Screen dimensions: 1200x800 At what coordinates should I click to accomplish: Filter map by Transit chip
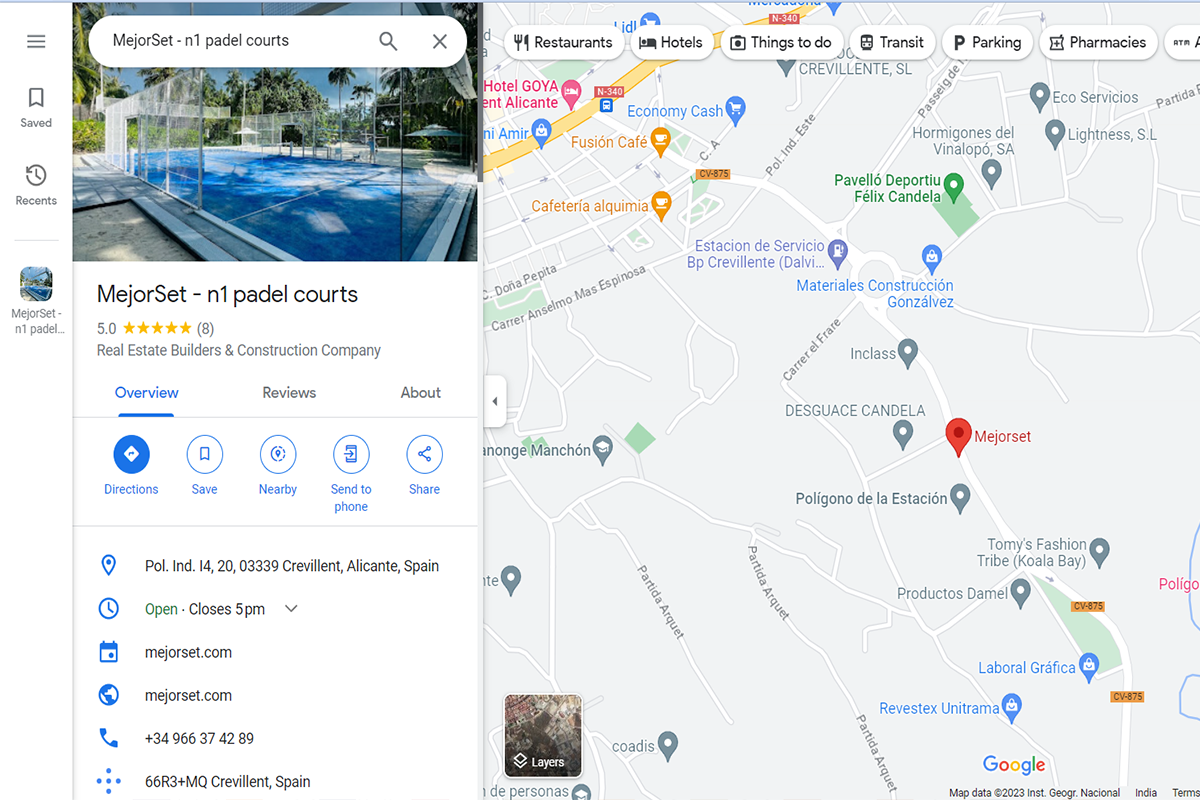tap(892, 42)
